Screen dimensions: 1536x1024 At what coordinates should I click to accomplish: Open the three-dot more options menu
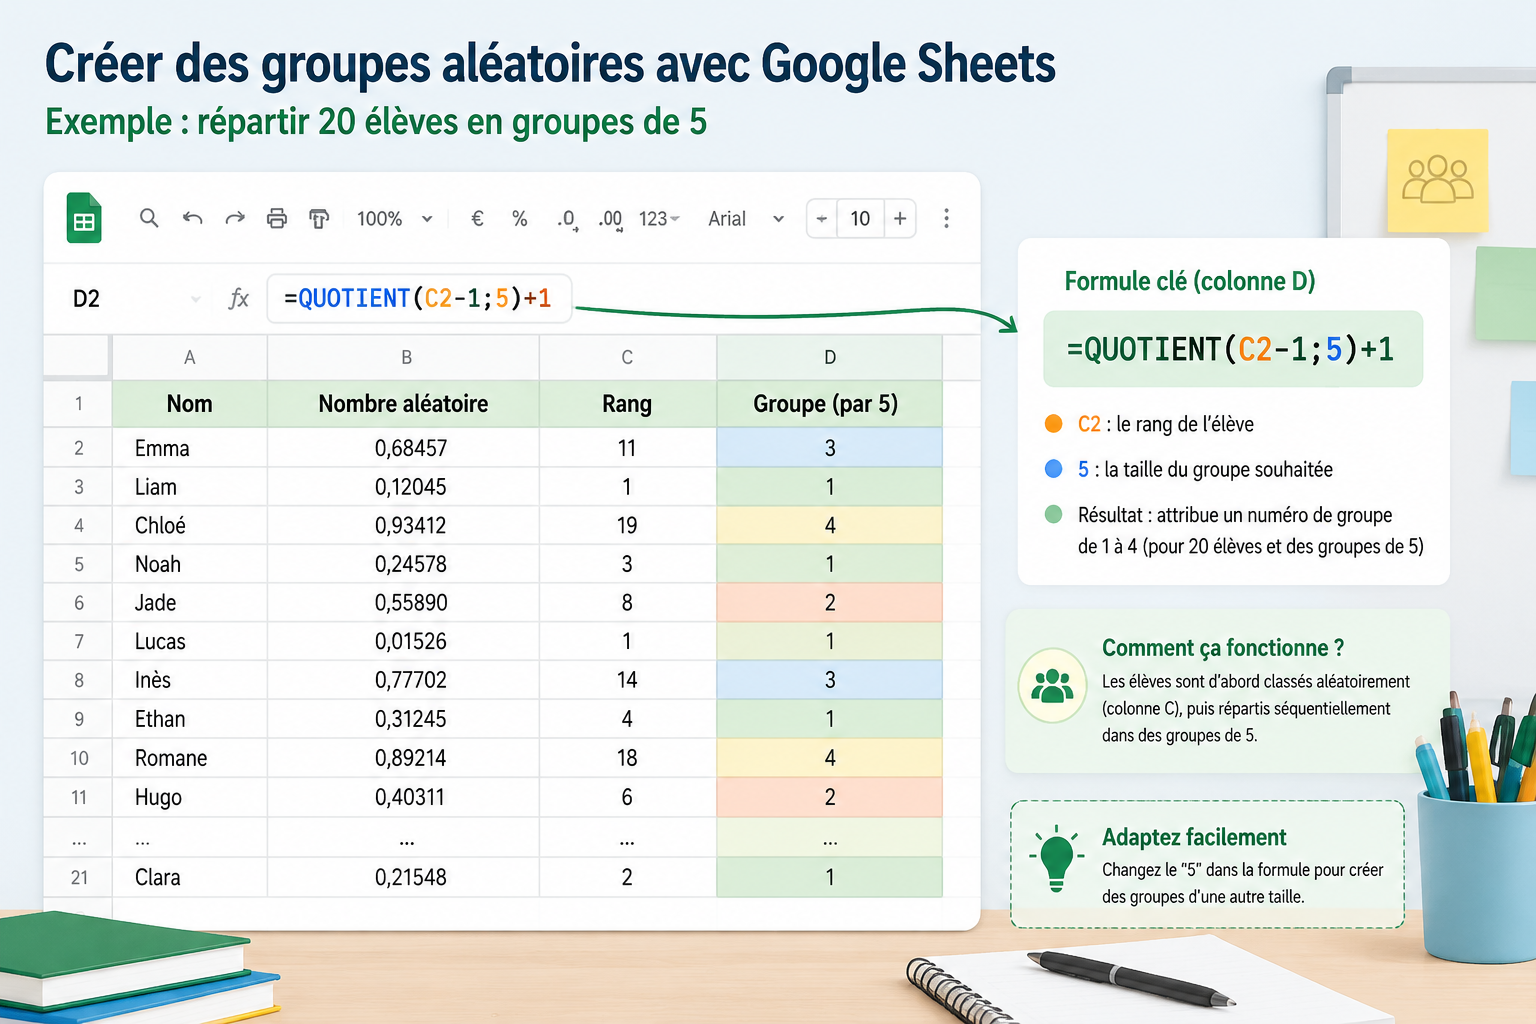pos(946,218)
